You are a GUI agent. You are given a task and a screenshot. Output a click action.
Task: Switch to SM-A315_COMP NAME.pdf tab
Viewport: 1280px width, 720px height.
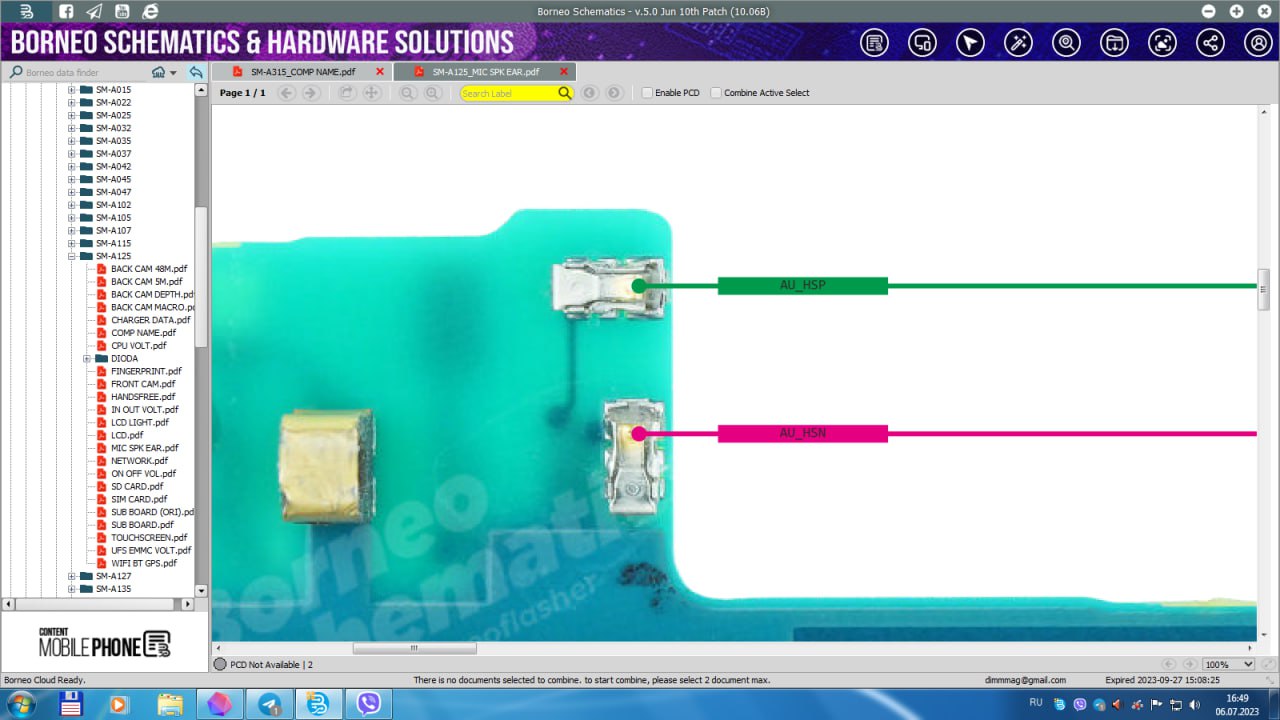coord(303,72)
